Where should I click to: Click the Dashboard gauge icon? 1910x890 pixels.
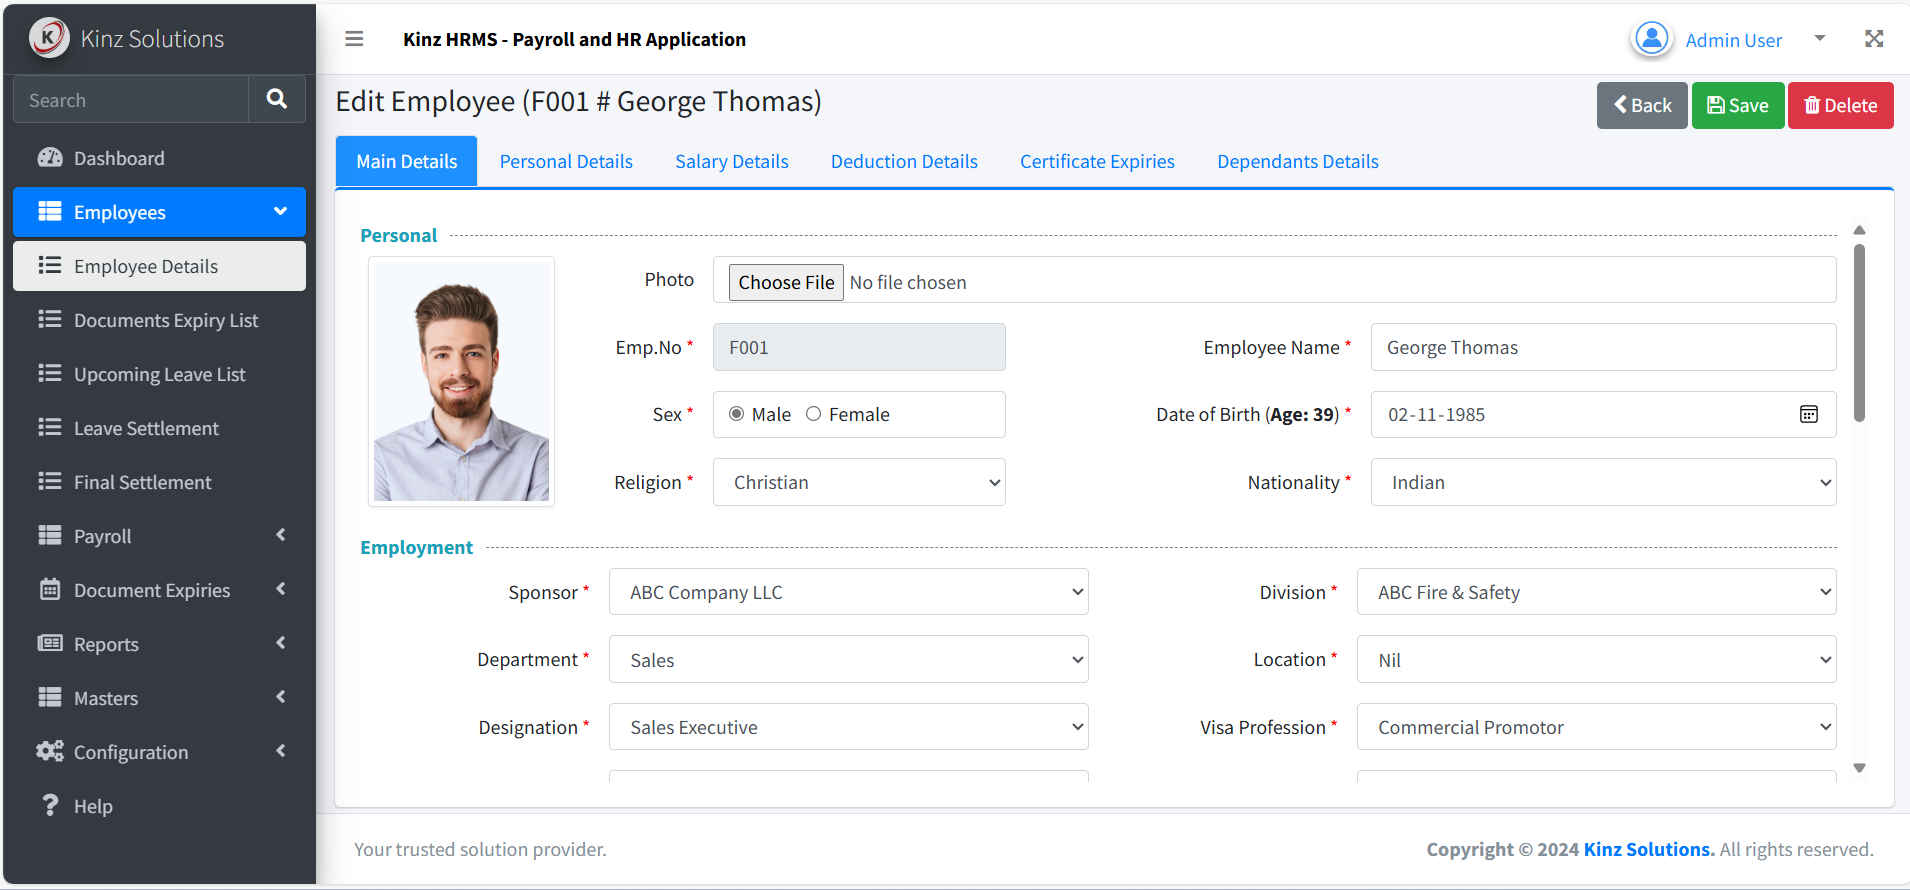[50, 158]
